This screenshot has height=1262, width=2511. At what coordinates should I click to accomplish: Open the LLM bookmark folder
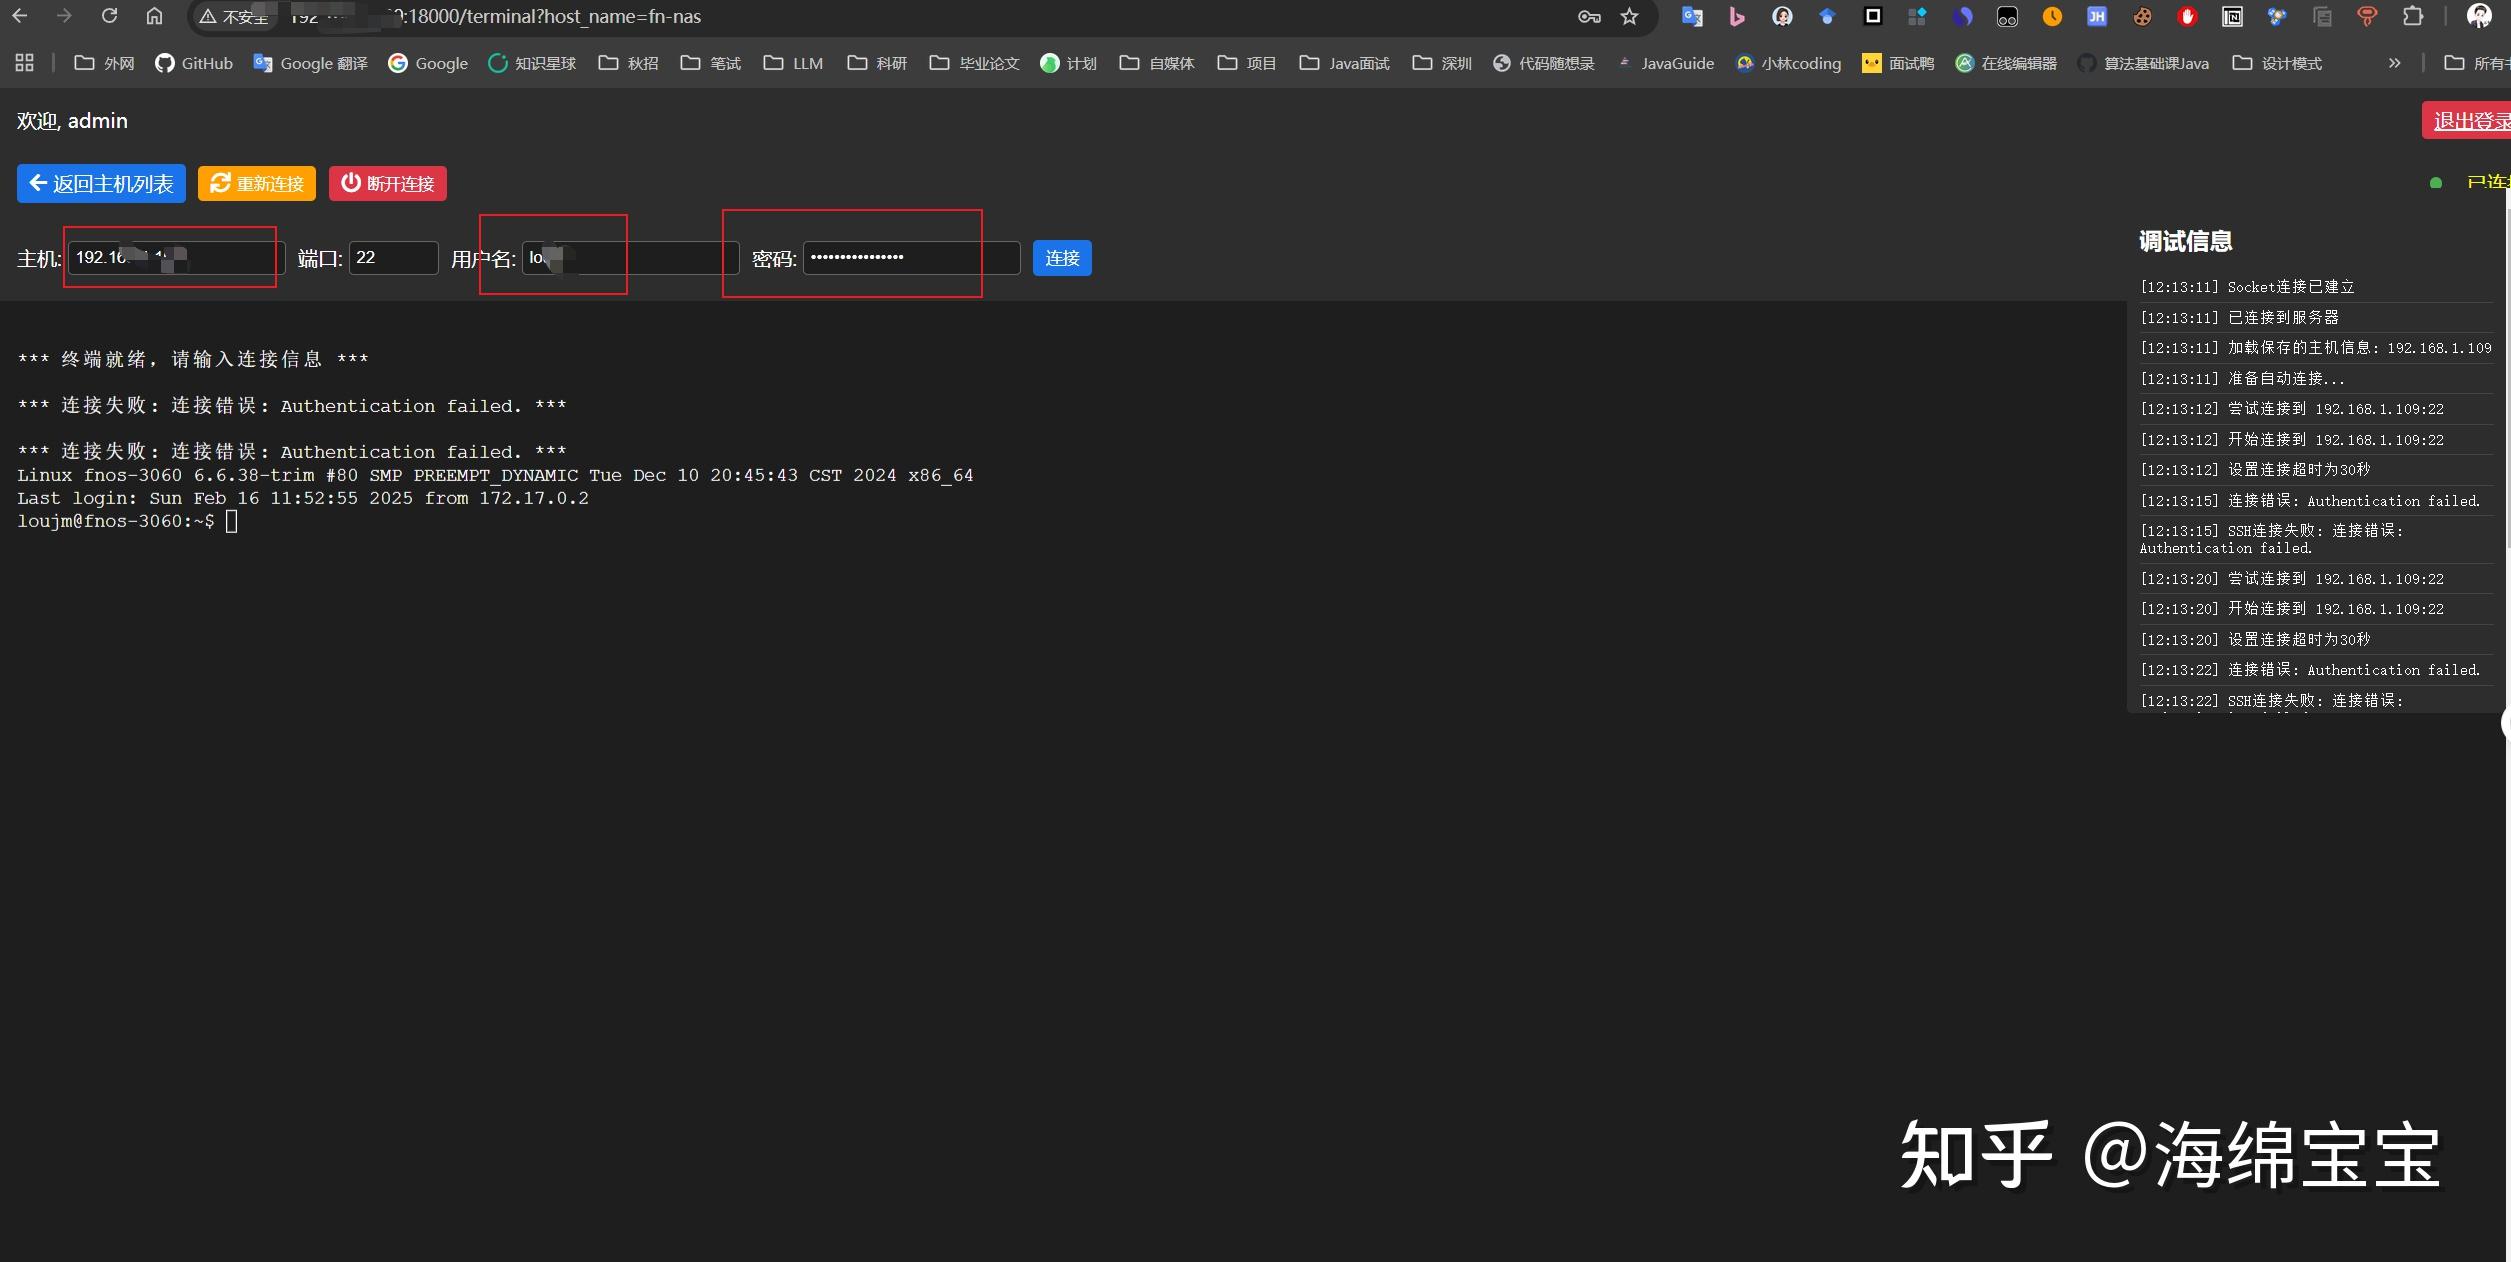coord(793,63)
